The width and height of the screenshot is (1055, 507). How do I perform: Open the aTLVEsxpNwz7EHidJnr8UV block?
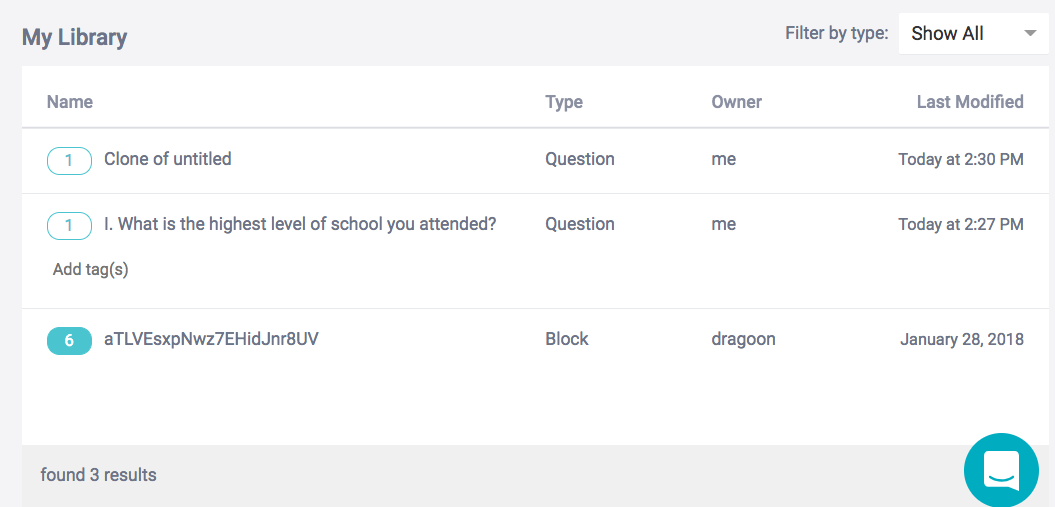pos(211,340)
